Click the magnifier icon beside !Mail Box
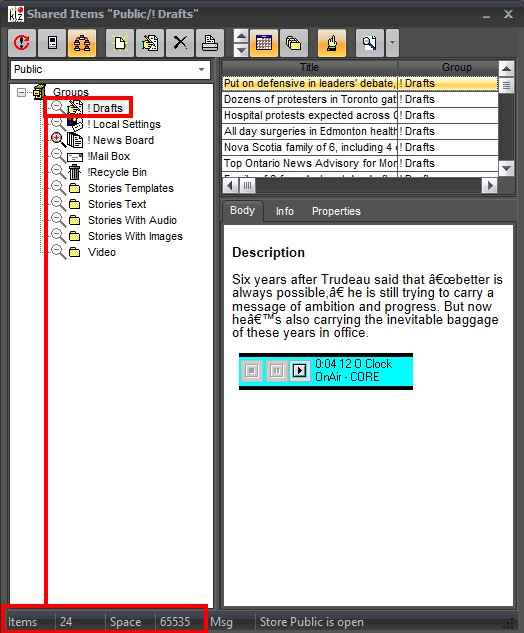524x633 pixels. click(58, 155)
